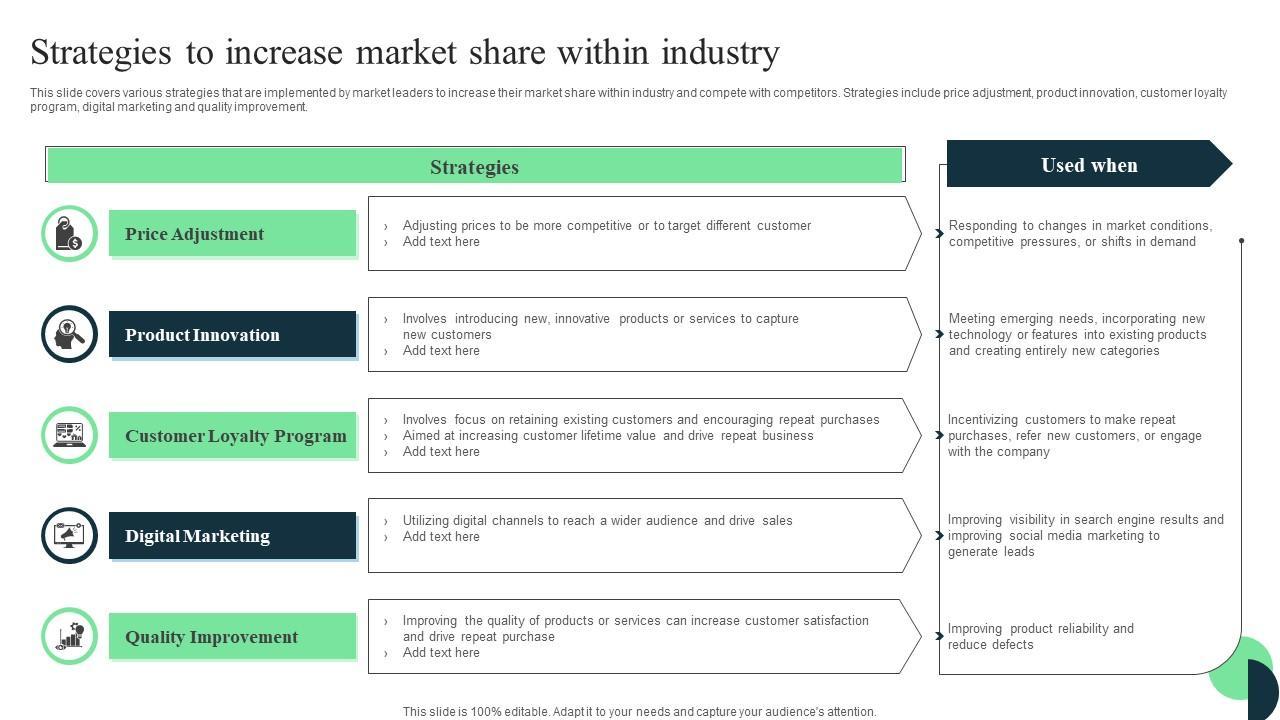This screenshot has width=1280, height=720.
Task: Click the slide title text
Action: point(405,52)
